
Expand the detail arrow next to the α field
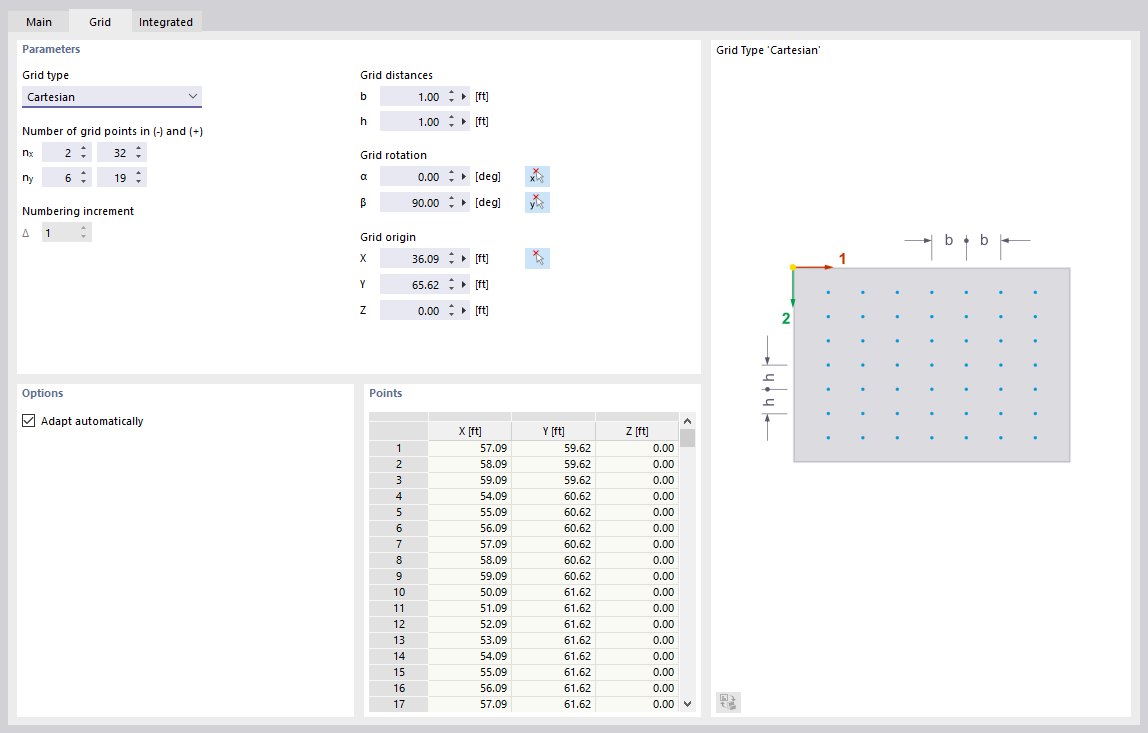(465, 176)
